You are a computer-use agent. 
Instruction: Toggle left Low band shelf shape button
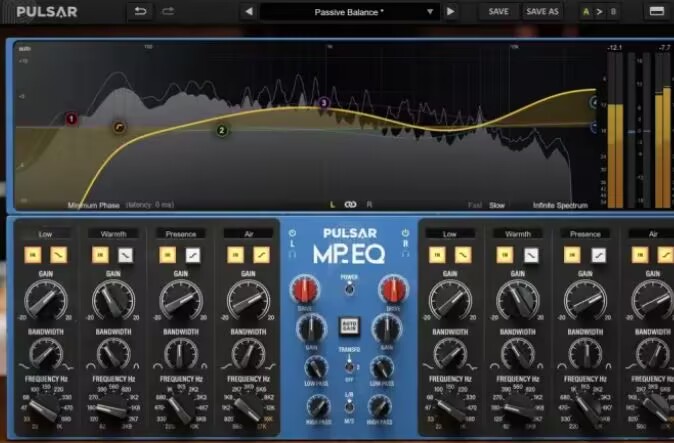pos(58,255)
